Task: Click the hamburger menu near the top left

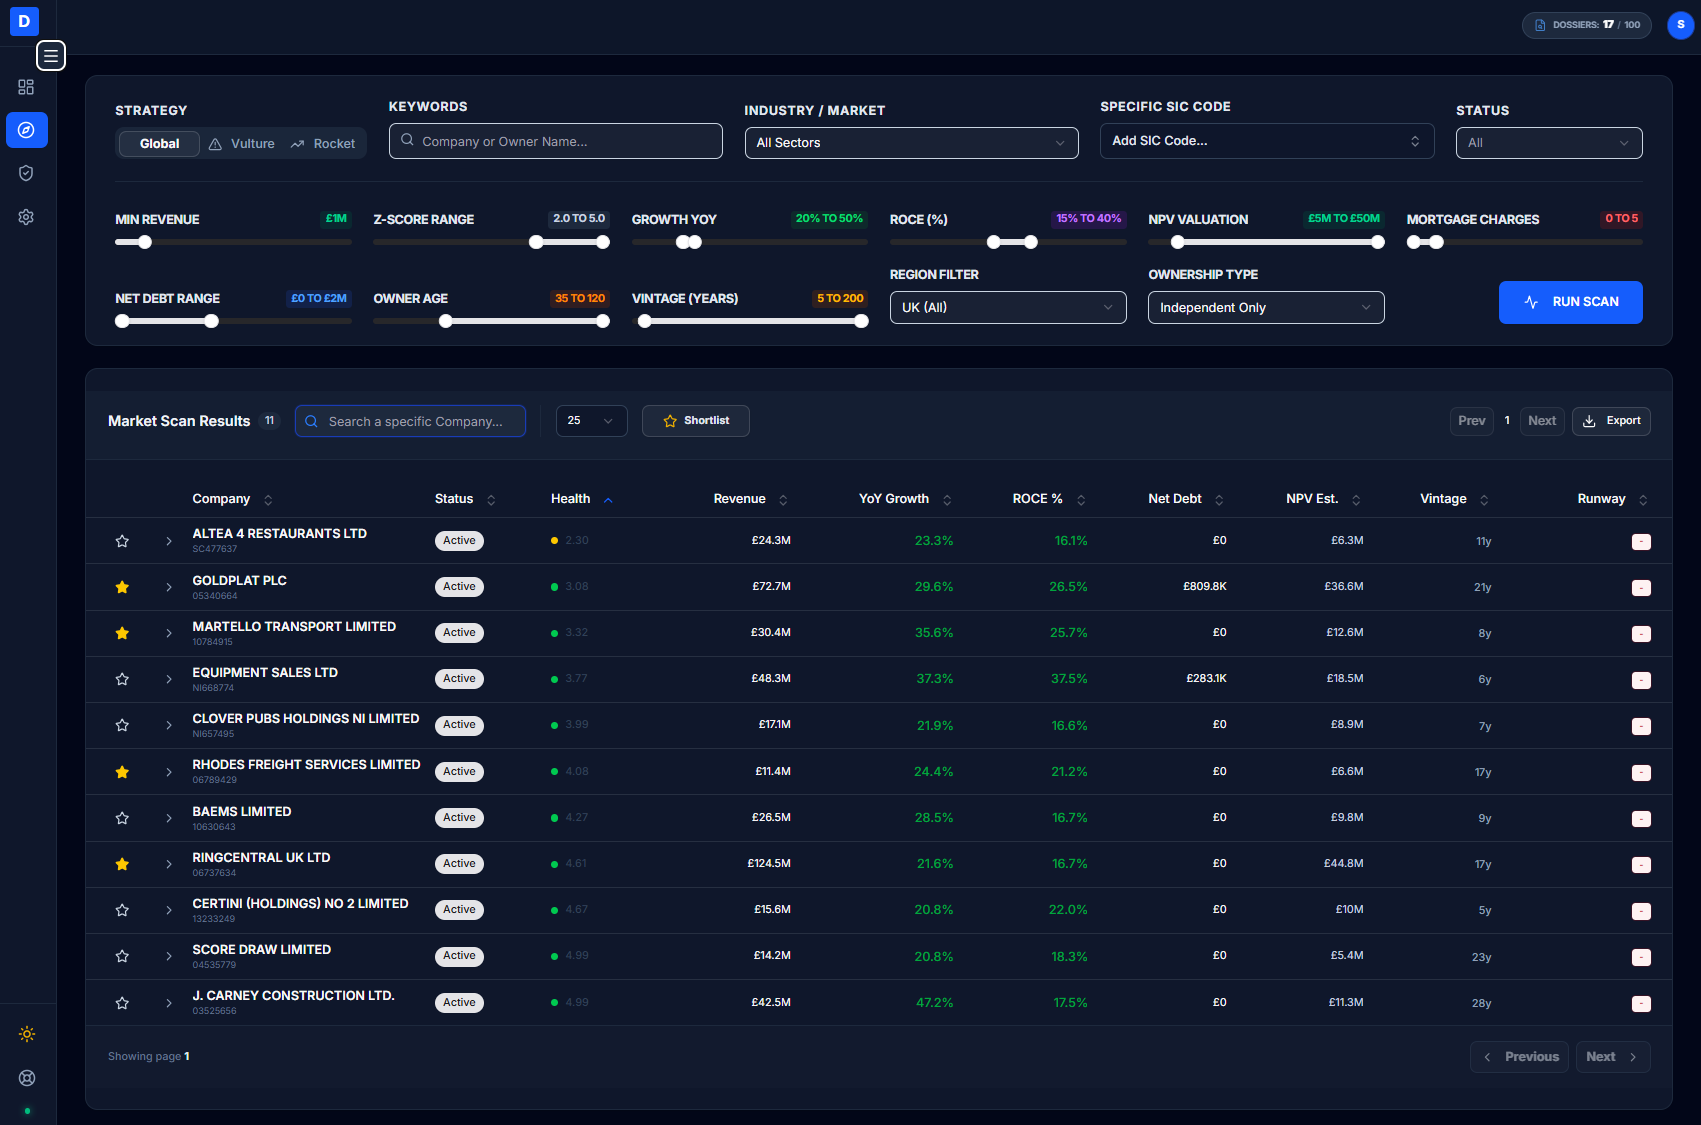Action: coord(51,56)
